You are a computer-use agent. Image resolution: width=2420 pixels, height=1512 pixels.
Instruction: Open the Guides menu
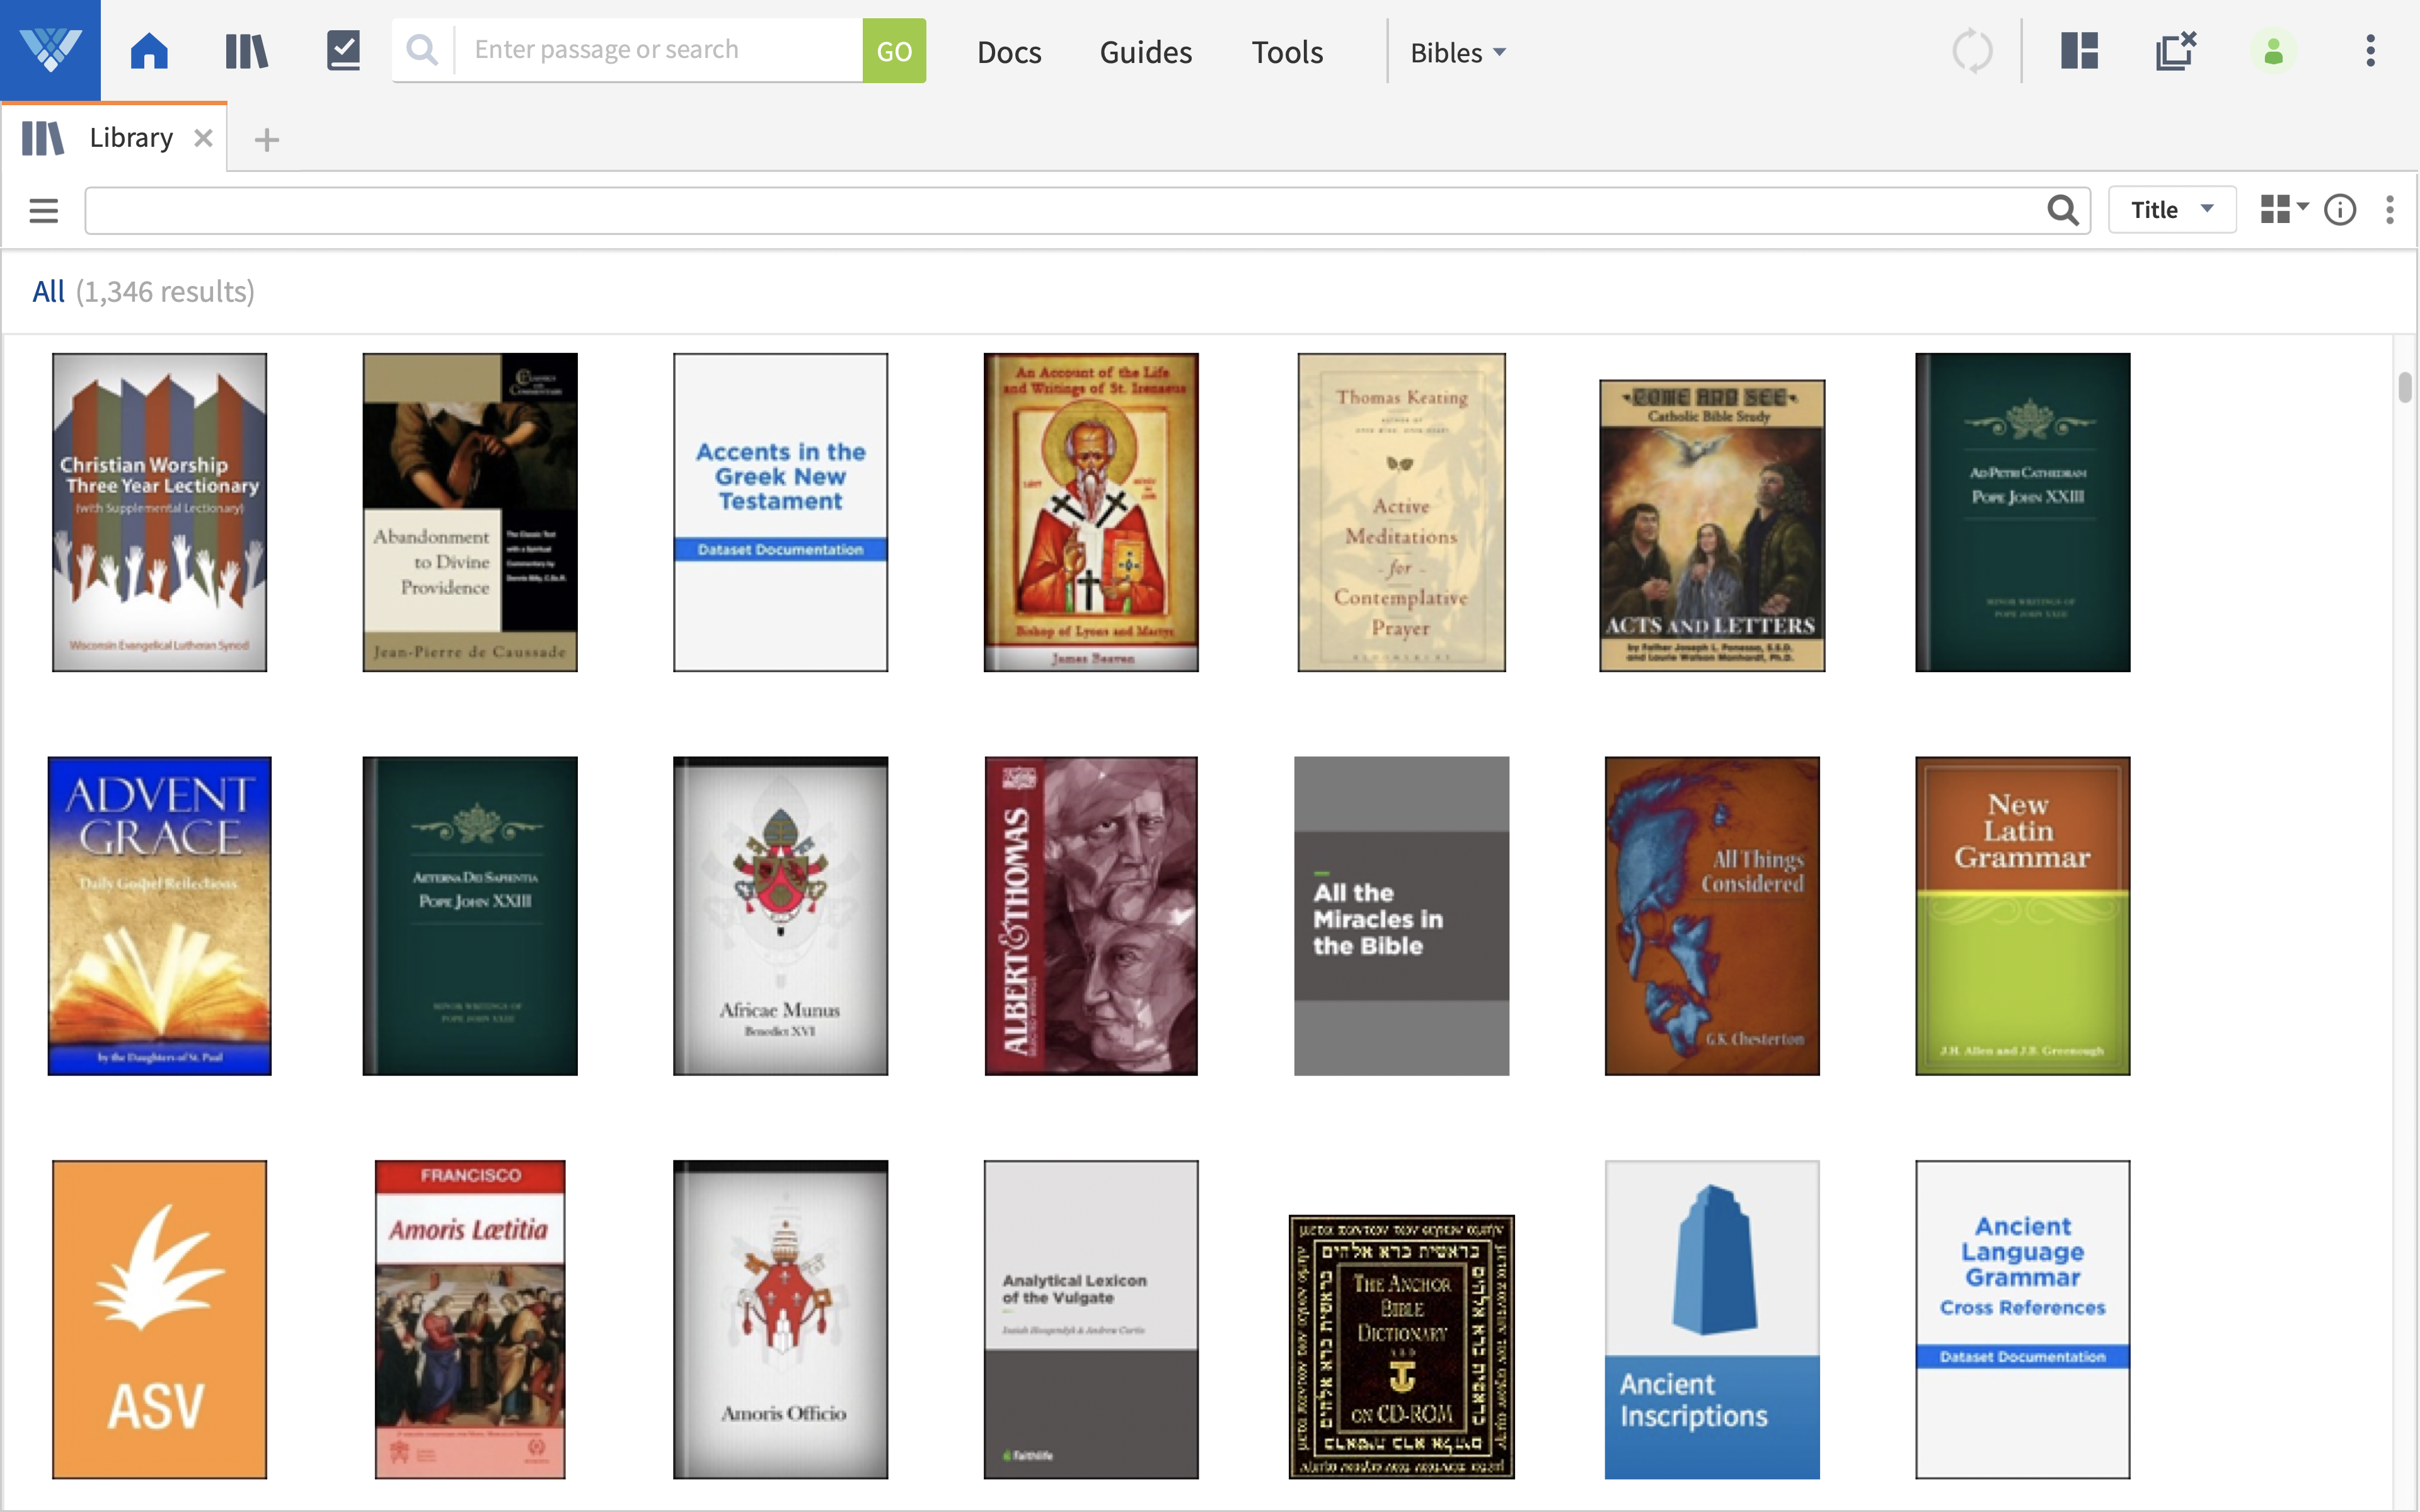(1146, 52)
